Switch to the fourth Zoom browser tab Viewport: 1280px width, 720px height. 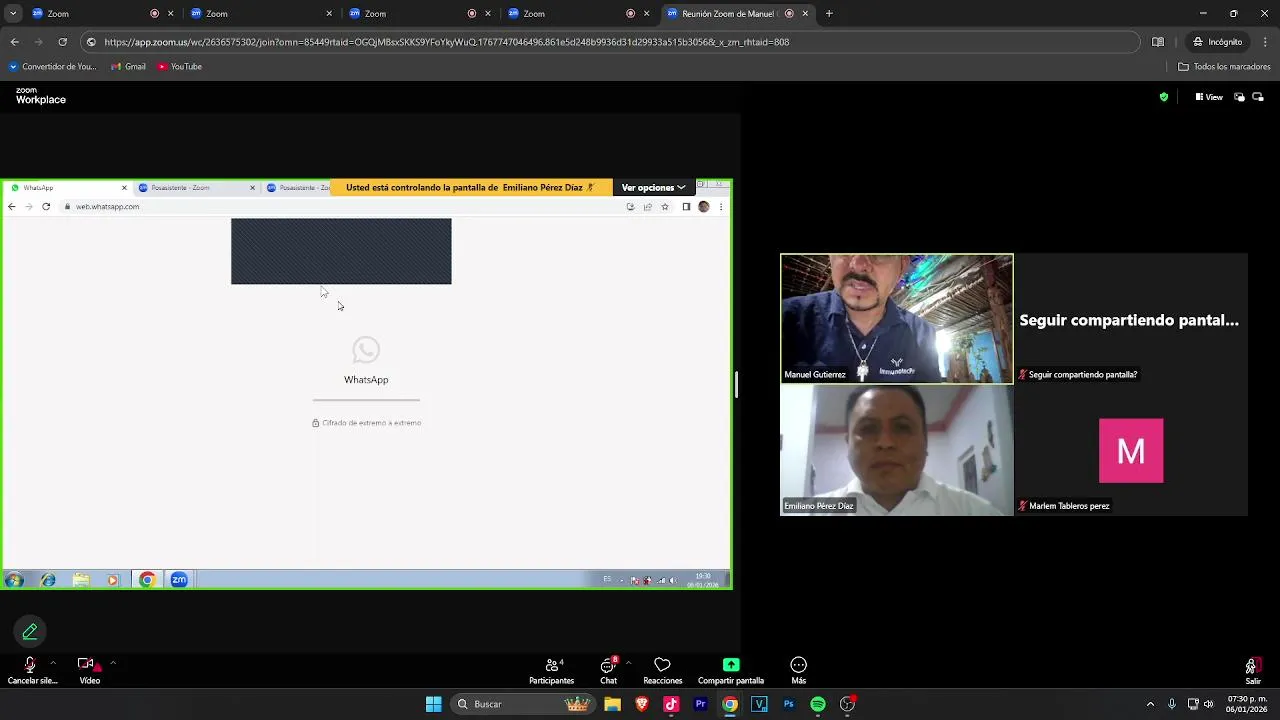pyautogui.click(x=579, y=14)
